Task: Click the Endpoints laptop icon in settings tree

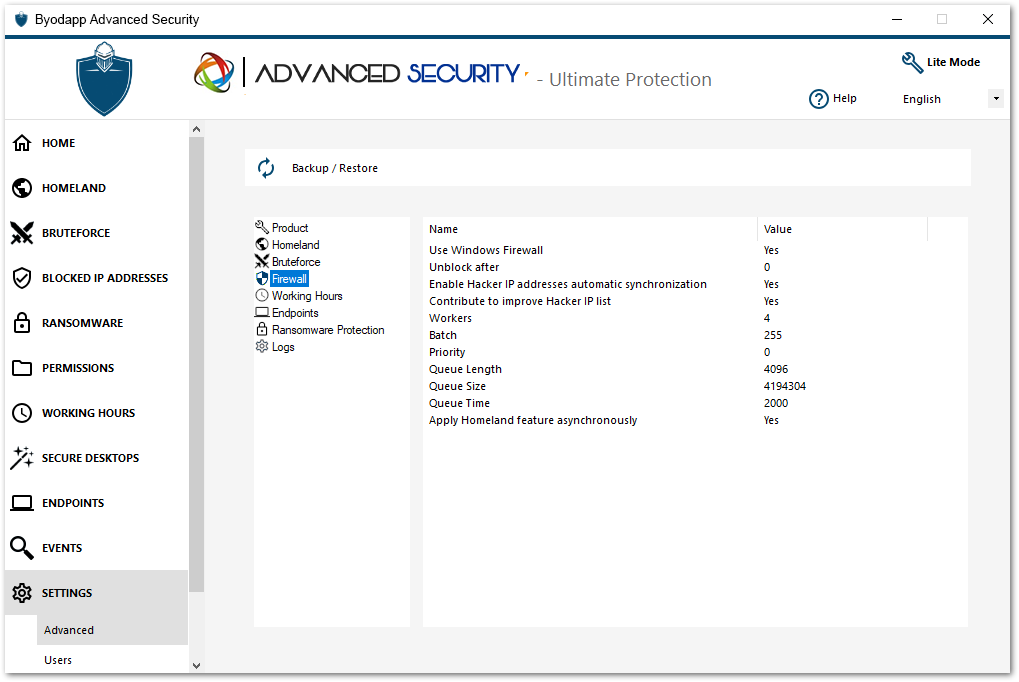Action: click(x=262, y=313)
